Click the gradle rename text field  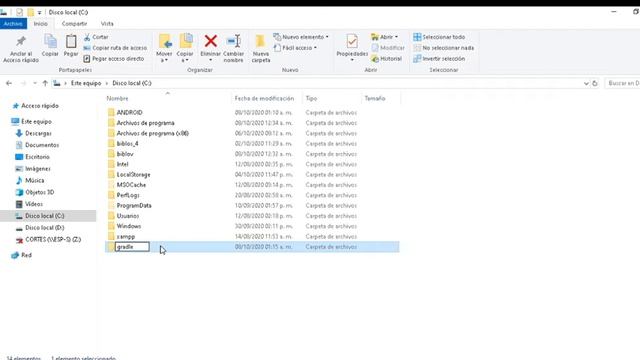(132, 247)
